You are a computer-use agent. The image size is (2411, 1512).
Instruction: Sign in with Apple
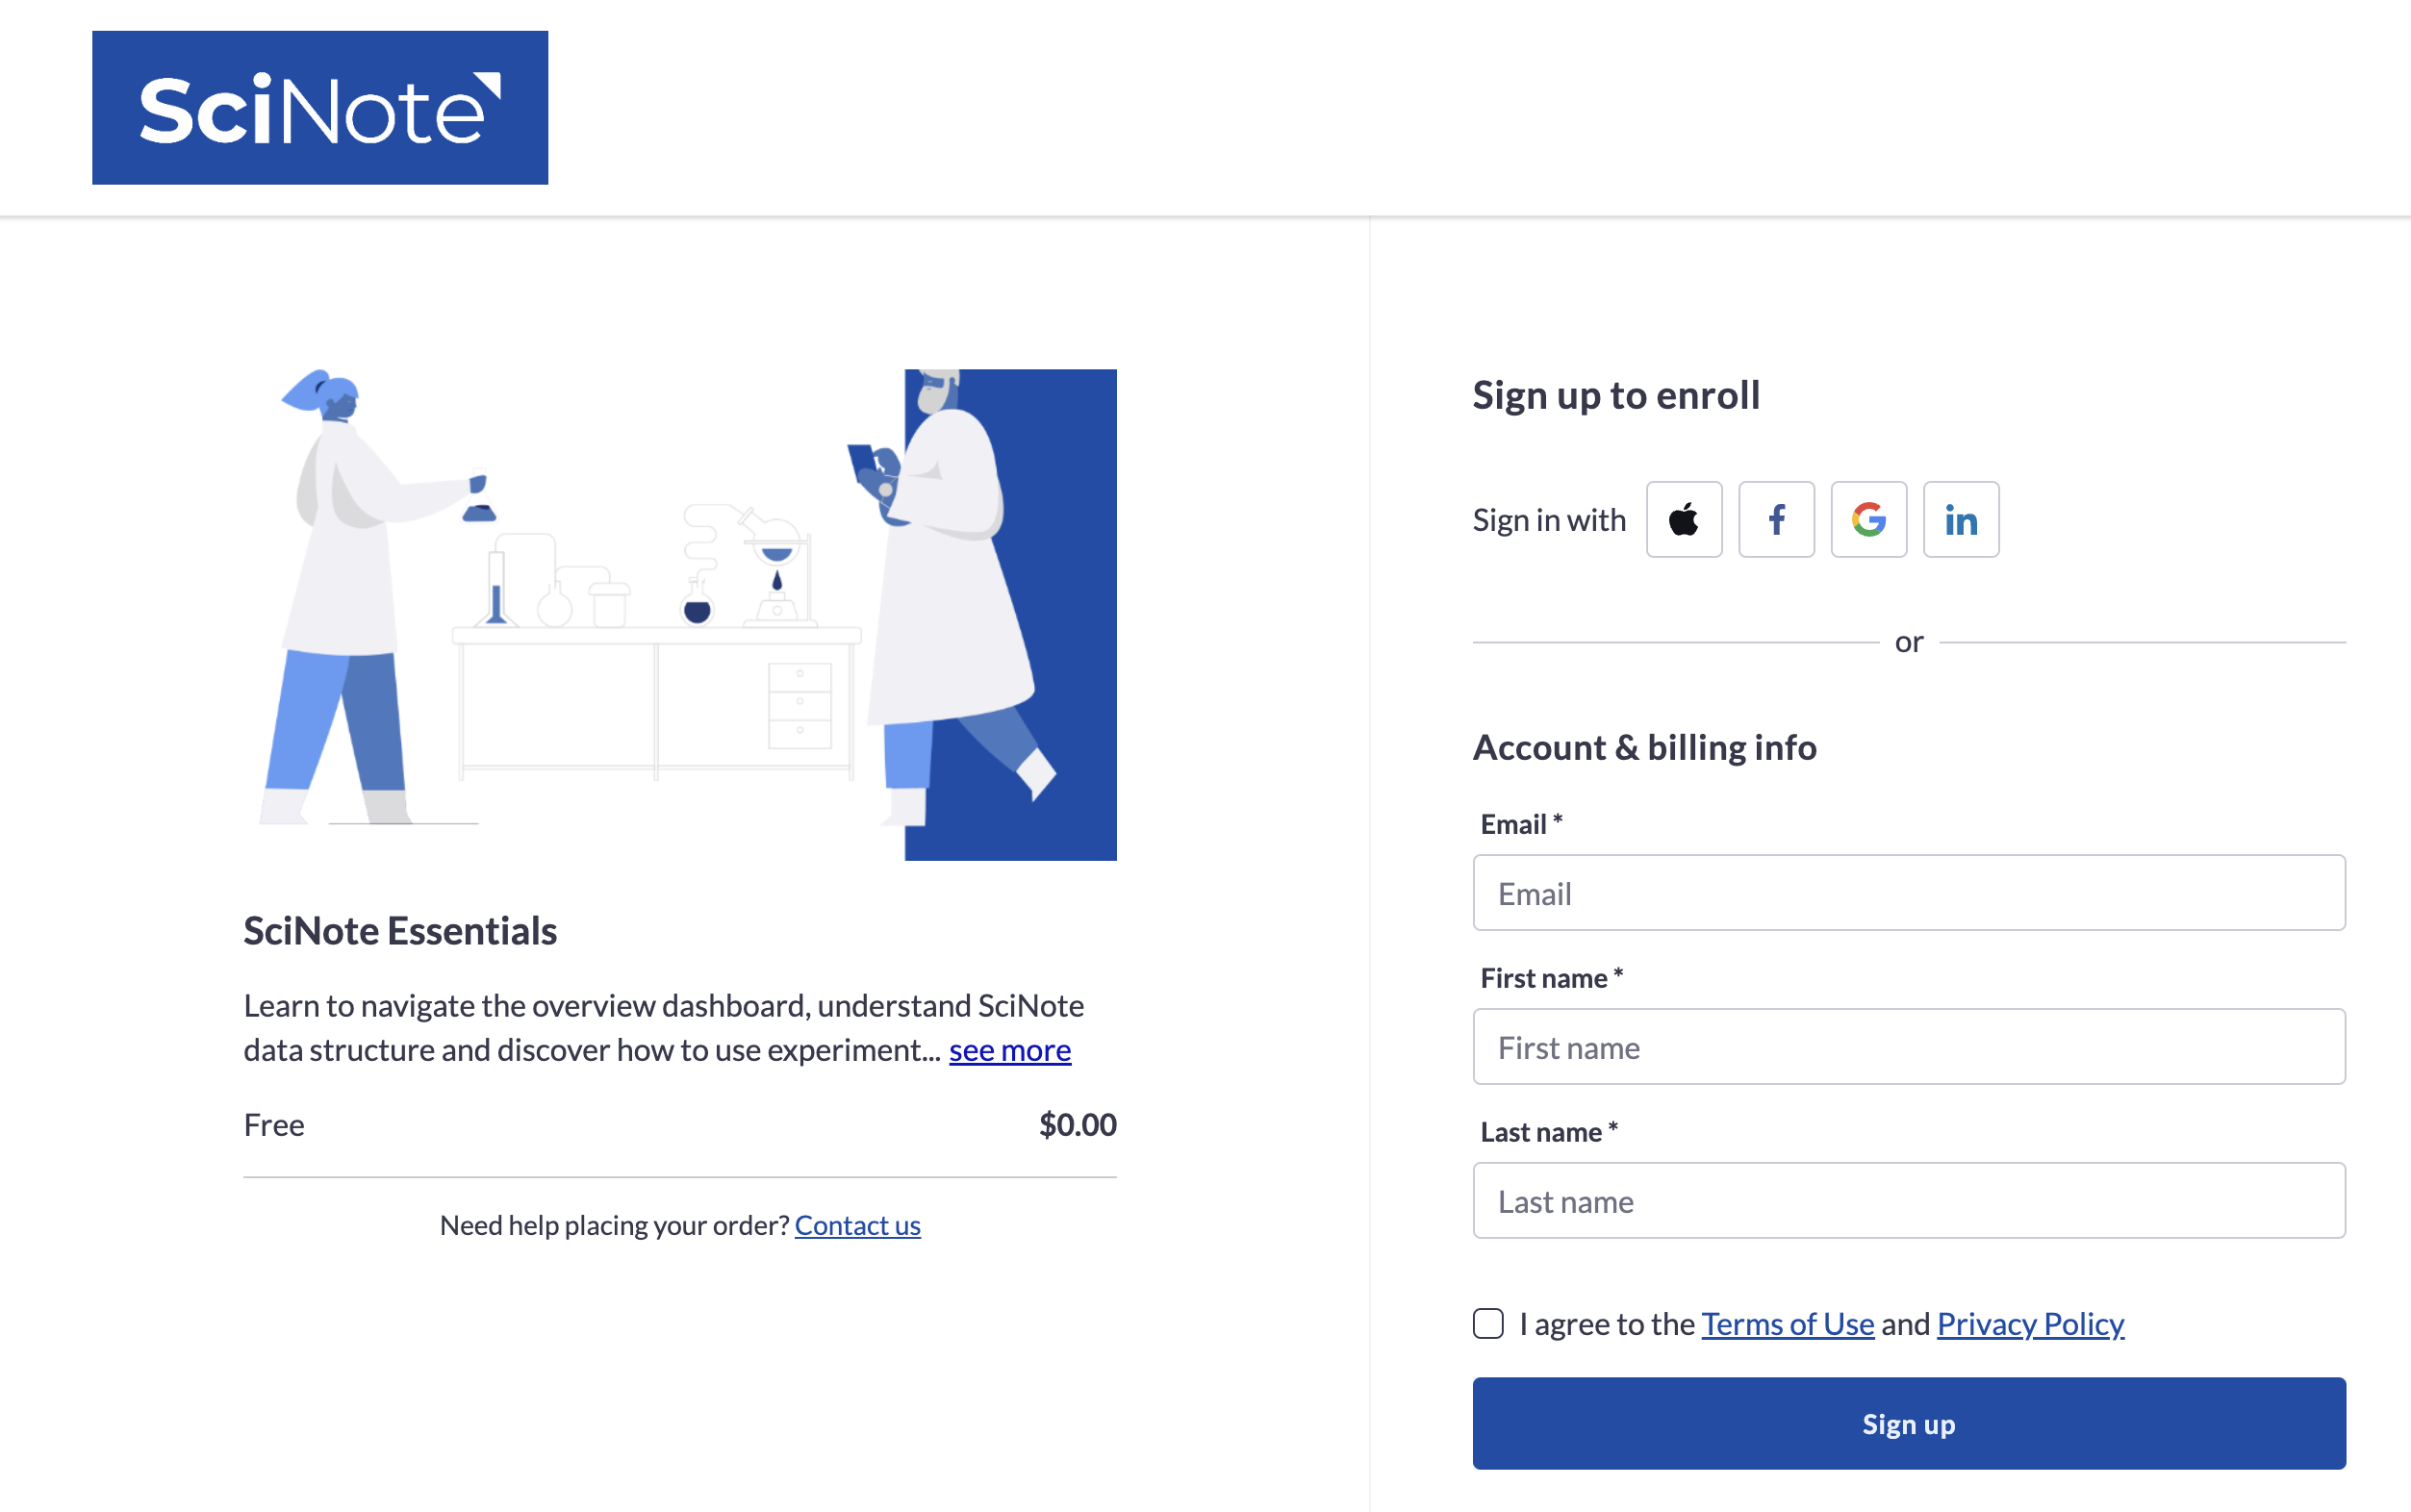pyautogui.click(x=1684, y=520)
